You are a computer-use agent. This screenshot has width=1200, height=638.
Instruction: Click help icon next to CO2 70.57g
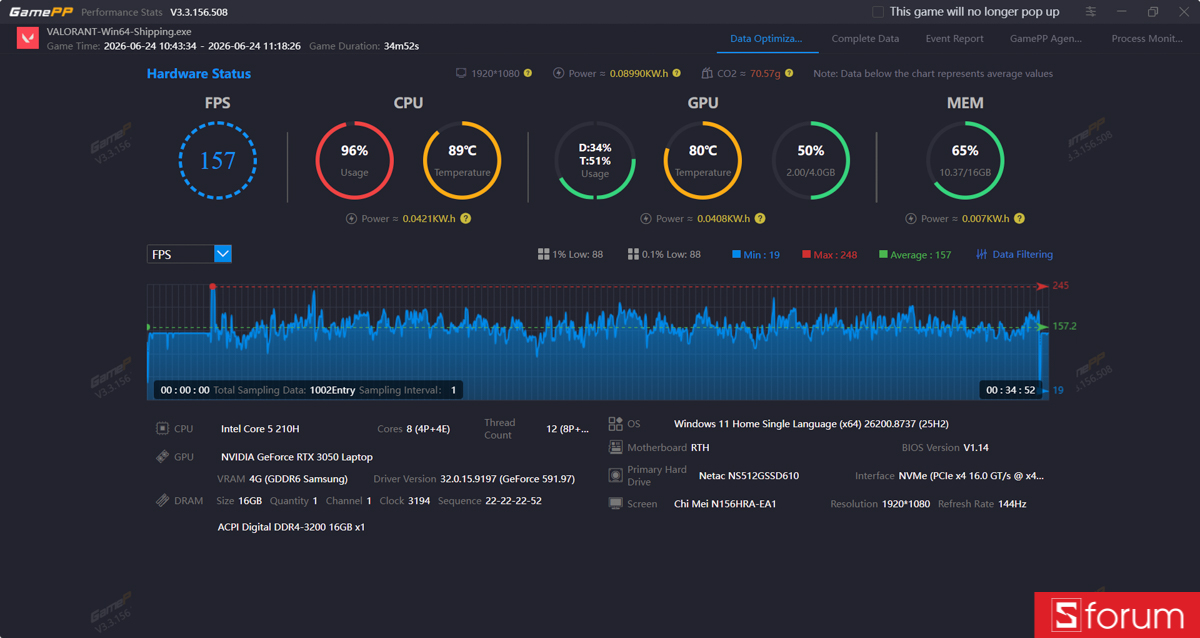click(789, 74)
